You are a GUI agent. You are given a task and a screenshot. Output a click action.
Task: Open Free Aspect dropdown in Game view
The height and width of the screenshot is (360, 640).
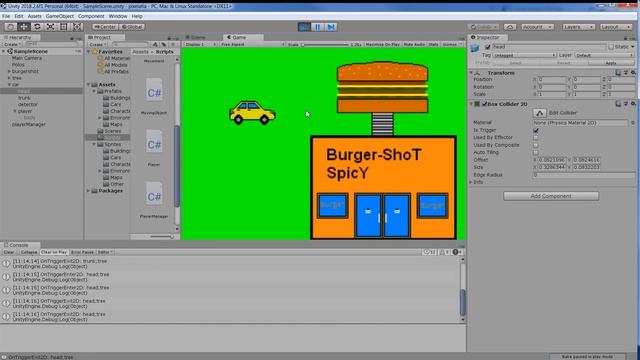(x=252, y=44)
